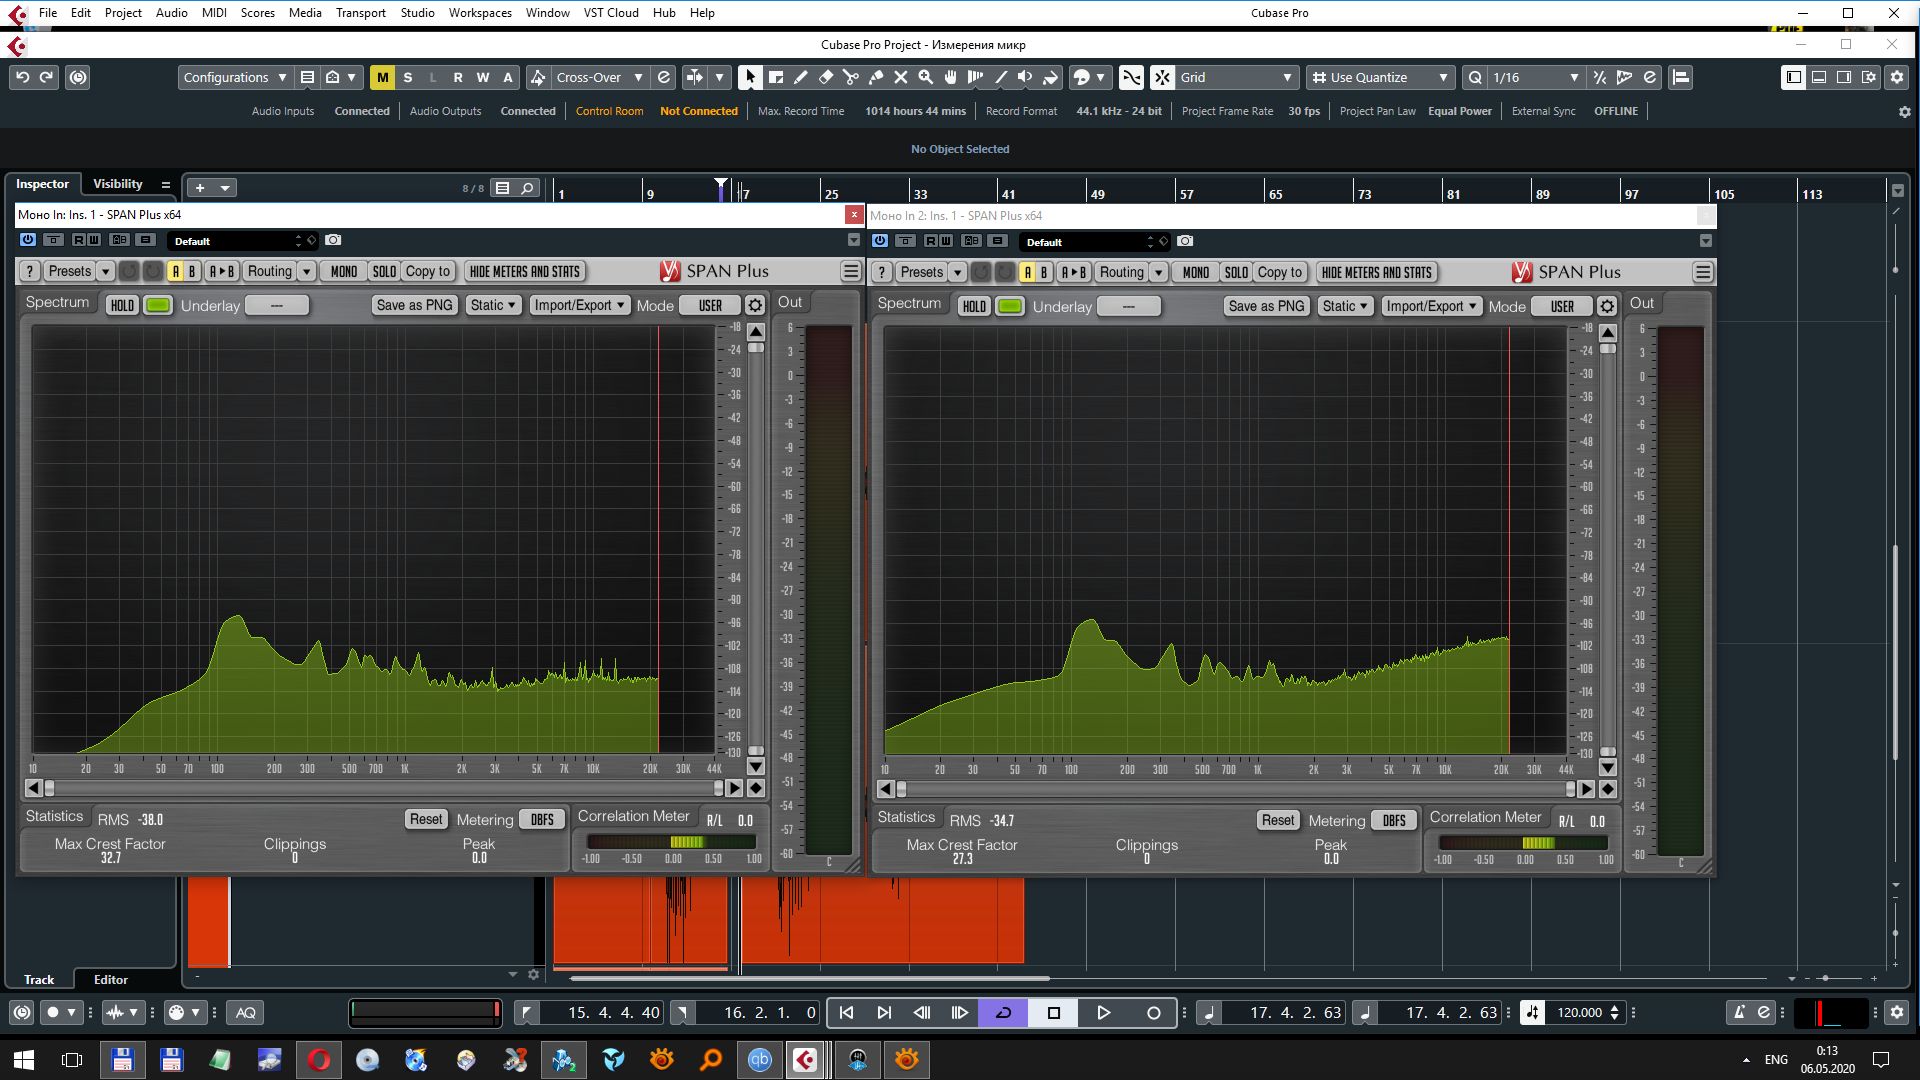Open left SPAN Import/Export dropdown
The width and height of the screenshot is (1920, 1080).
(579, 305)
